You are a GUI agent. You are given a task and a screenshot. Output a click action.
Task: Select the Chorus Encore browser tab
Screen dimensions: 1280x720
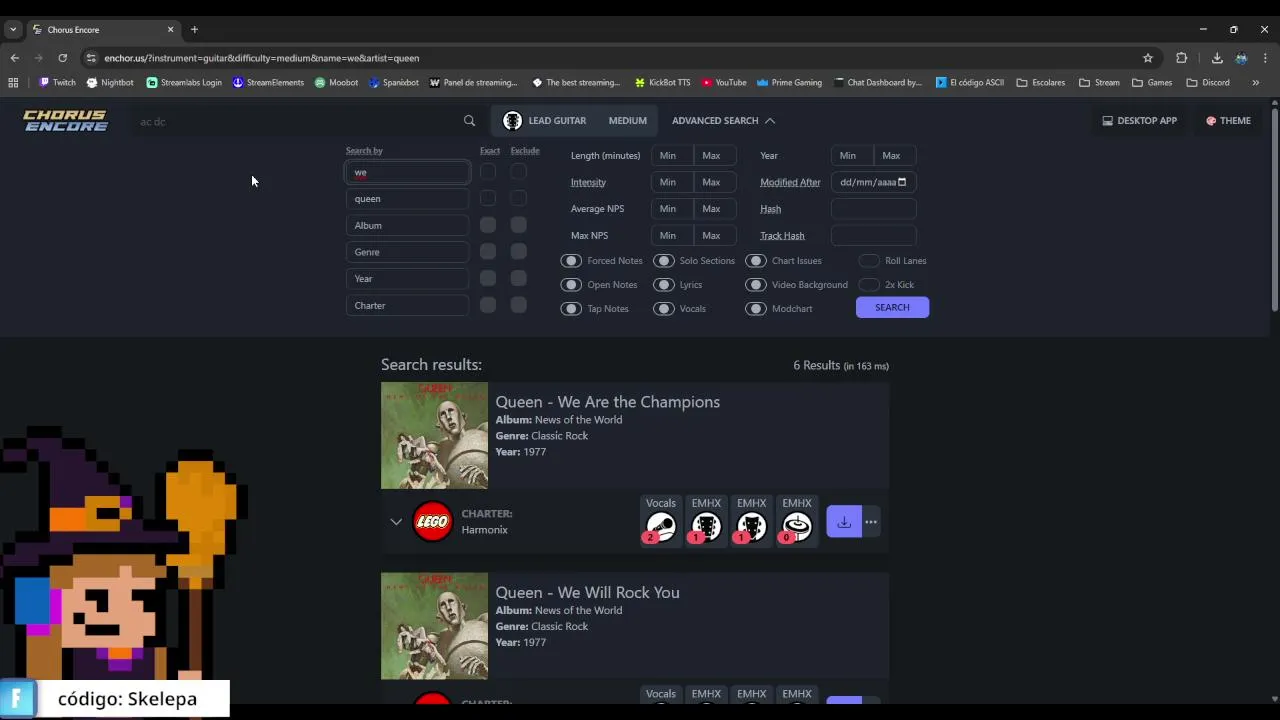103,30
